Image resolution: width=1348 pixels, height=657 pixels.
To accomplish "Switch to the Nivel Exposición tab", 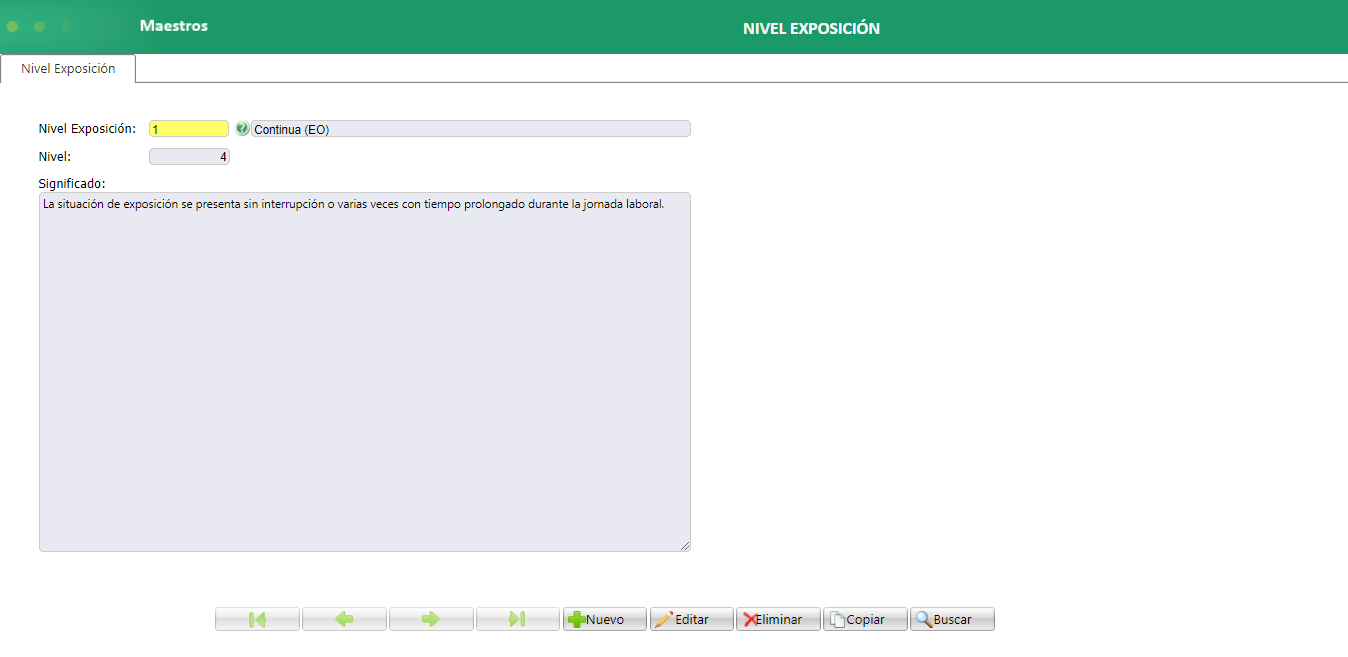I will (67, 68).
